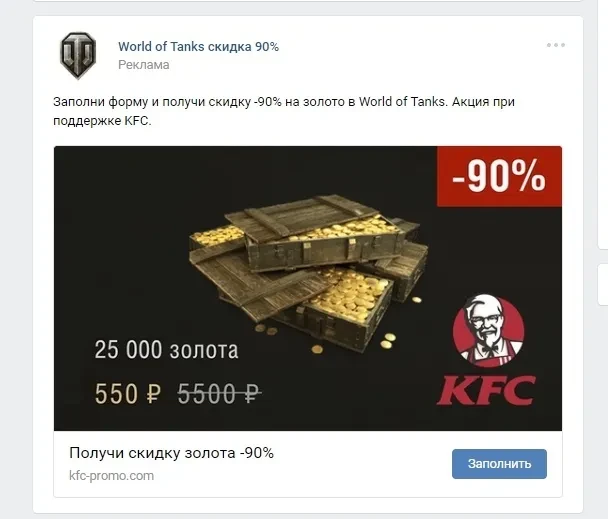Image resolution: width=608 pixels, height=519 pixels.
Task: Open the kfc-promo.com domain link
Action: click(x=111, y=476)
